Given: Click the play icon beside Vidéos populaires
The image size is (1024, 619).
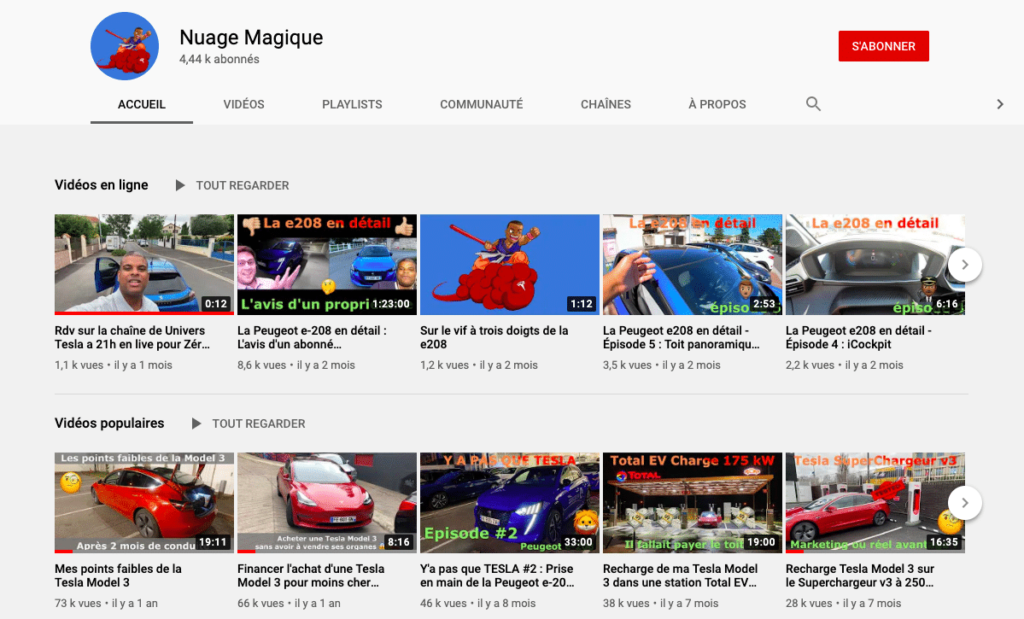Looking at the screenshot, I should [196, 424].
